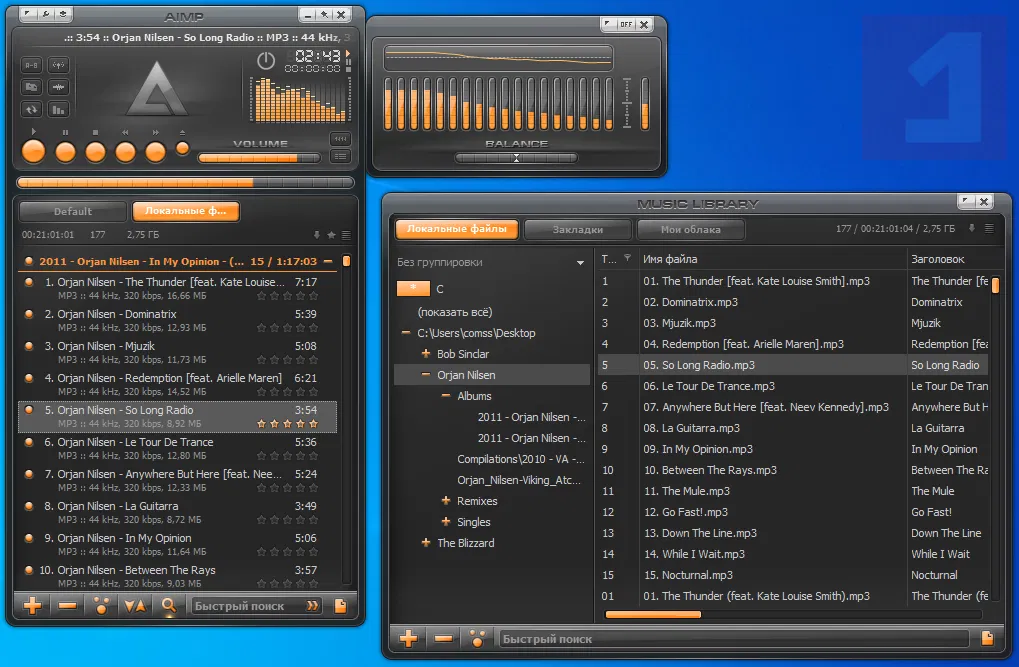Screen dimensions: 1019x667
Task: Open Music Library misc dots icon
Action: tap(478, 638)
